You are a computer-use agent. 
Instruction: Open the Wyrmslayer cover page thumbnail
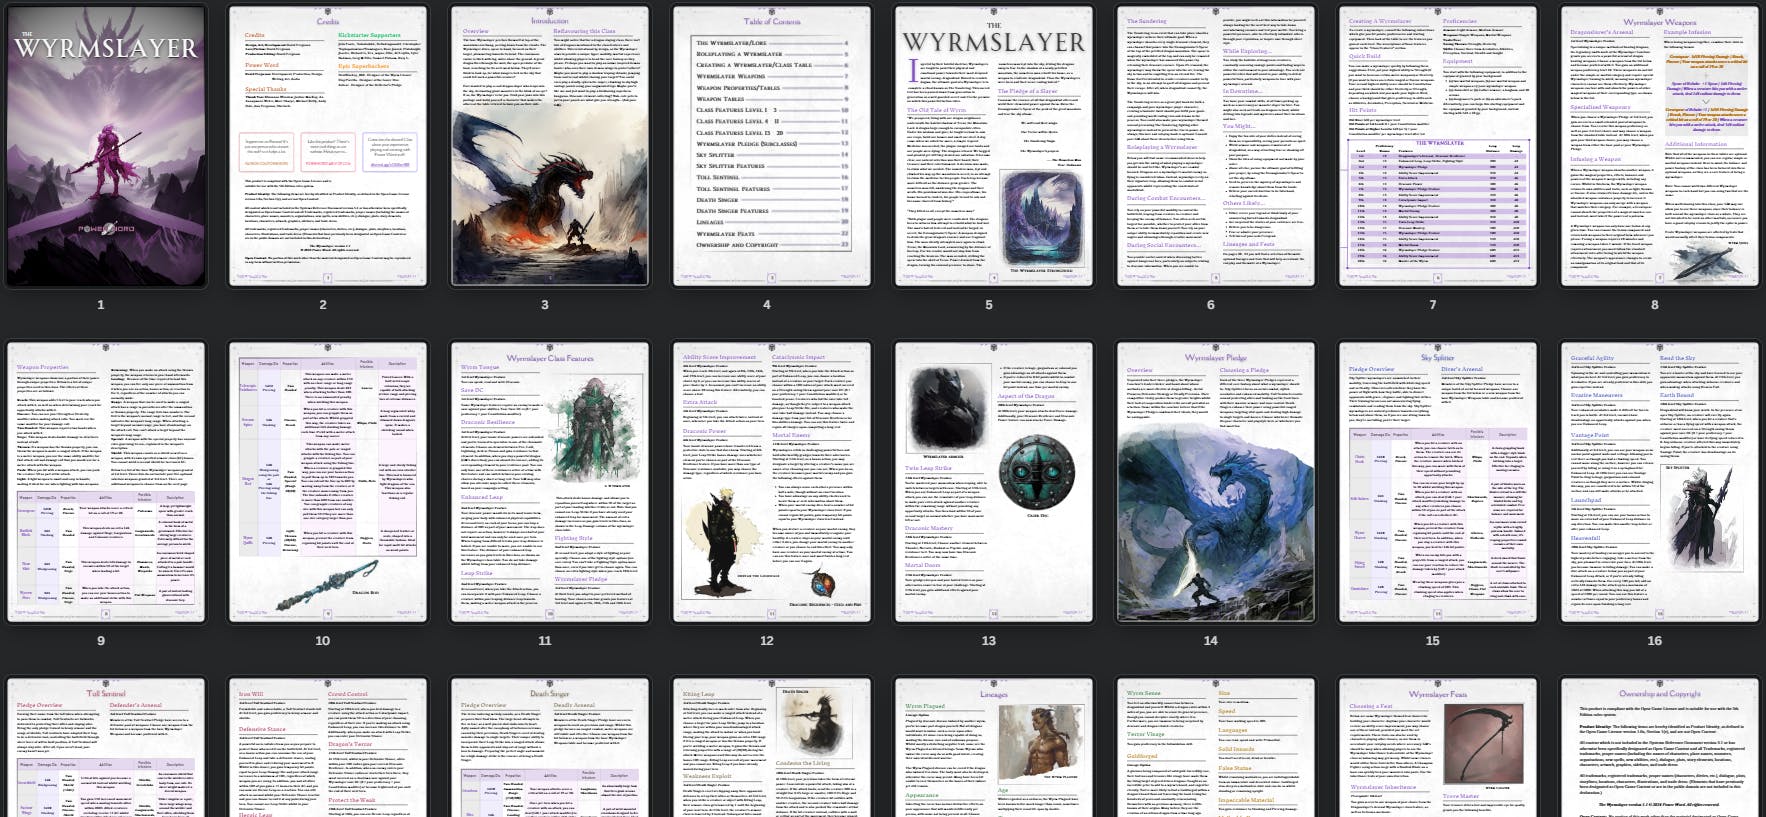106,146
